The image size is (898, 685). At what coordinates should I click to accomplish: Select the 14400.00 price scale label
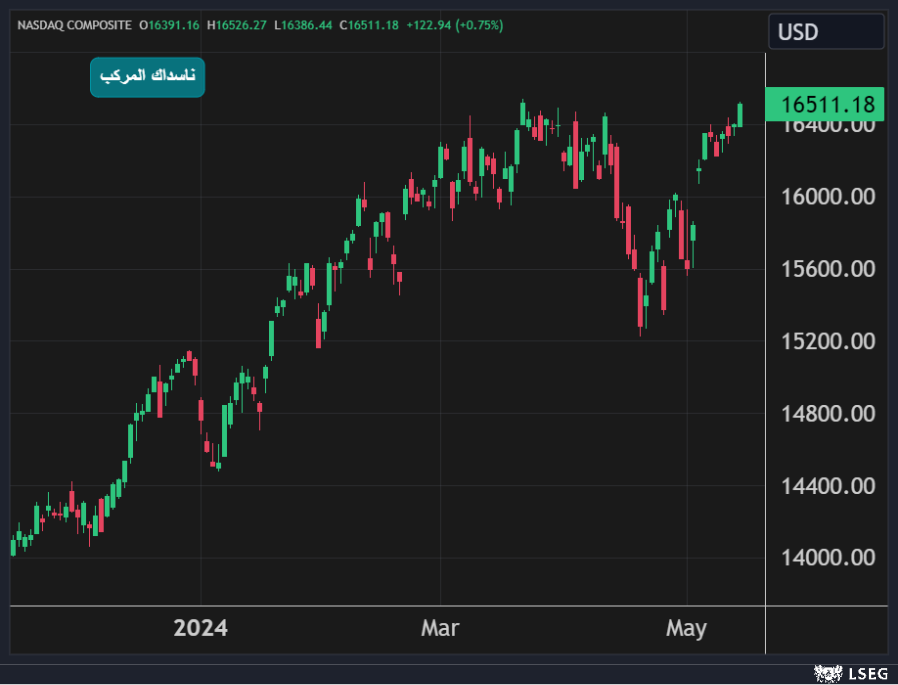[x=828, y=486]
